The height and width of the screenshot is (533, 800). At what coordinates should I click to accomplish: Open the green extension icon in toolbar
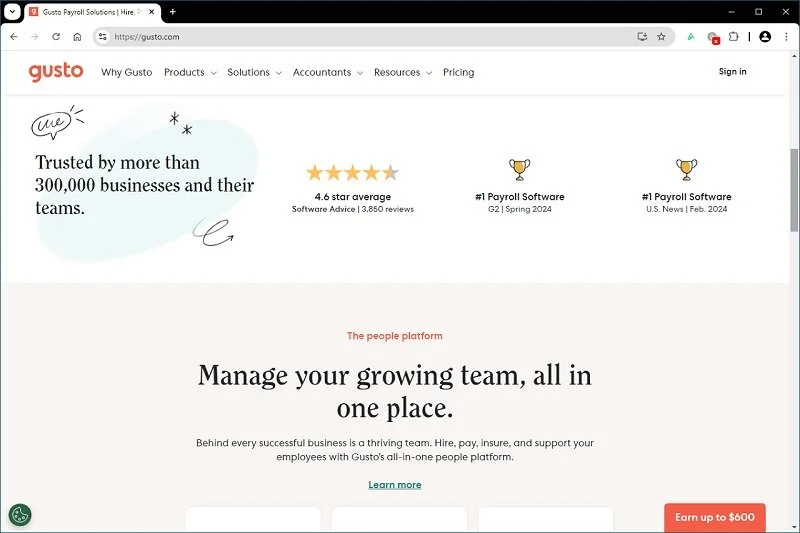690,37
